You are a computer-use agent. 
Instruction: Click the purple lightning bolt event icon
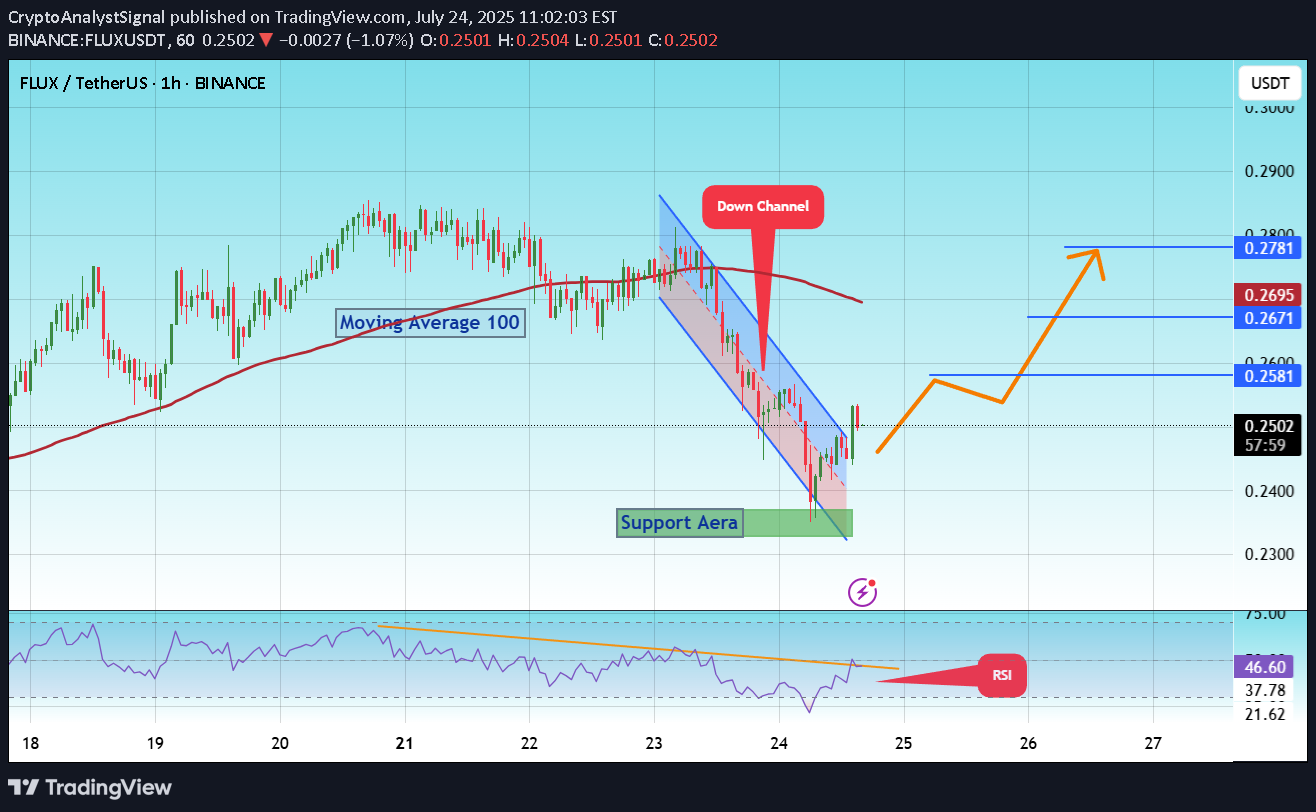(x=862, y=592)
